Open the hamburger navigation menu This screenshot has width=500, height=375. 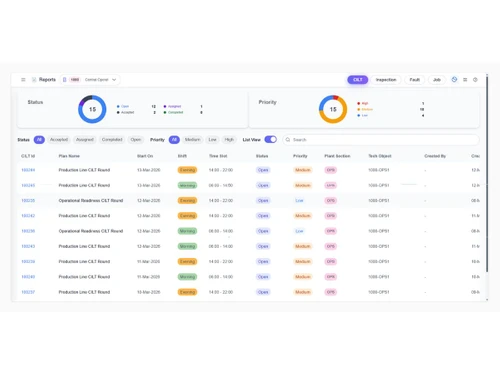coord(23,80)
